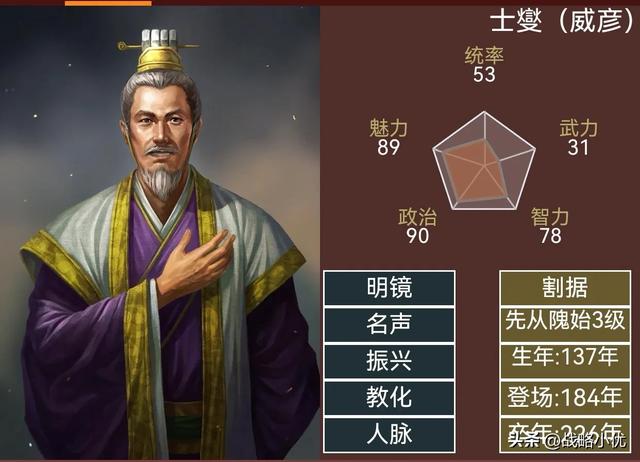Image resolution: width=640 pixels, height=462 pixels.
Task: Click the pentagon stats radar chart
Action: [x=484, y=162]
